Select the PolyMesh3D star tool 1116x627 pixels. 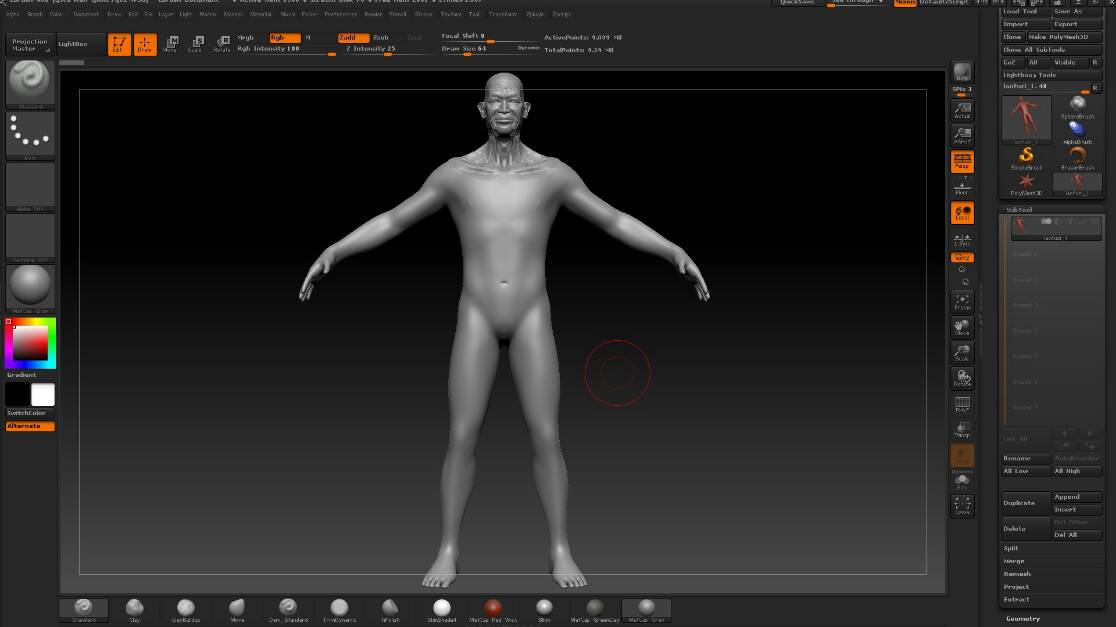pos(1026,184)
